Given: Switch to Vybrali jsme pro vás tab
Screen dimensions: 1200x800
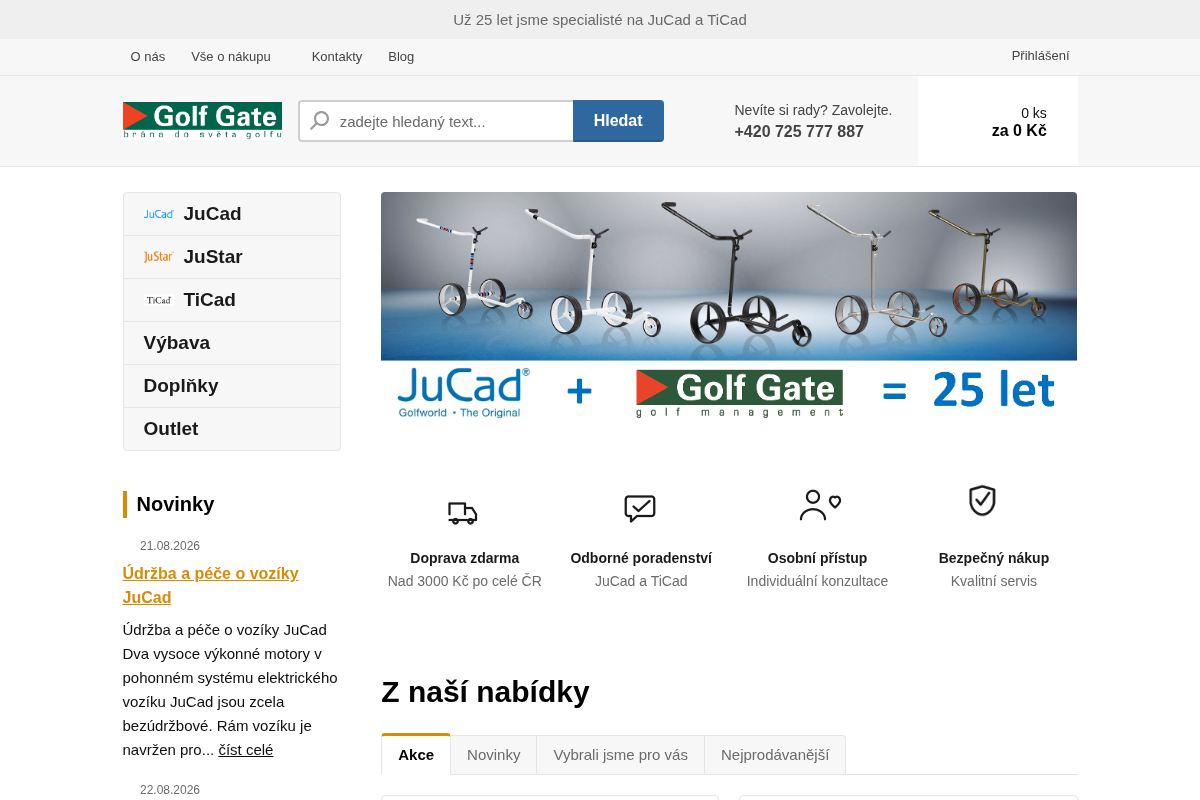Looking at the screenshot, I should [621, 755].
